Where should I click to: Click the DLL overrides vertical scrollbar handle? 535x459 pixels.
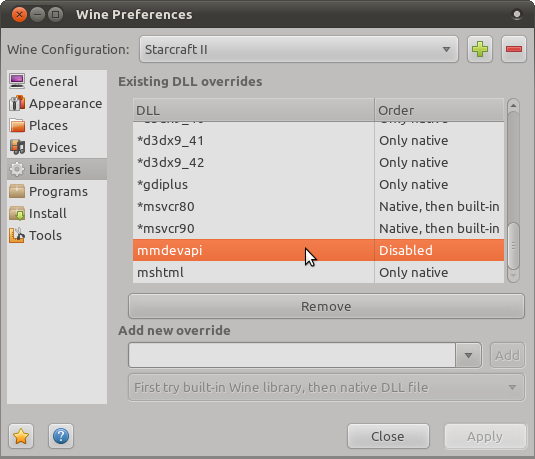(513, 245)
